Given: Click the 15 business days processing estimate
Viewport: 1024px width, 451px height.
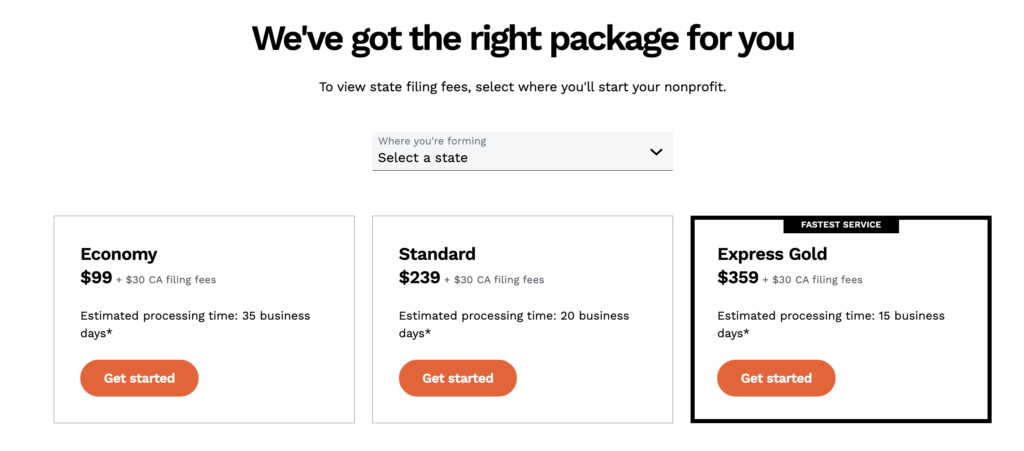Looking at the screenshot, I should coord(831,323).
